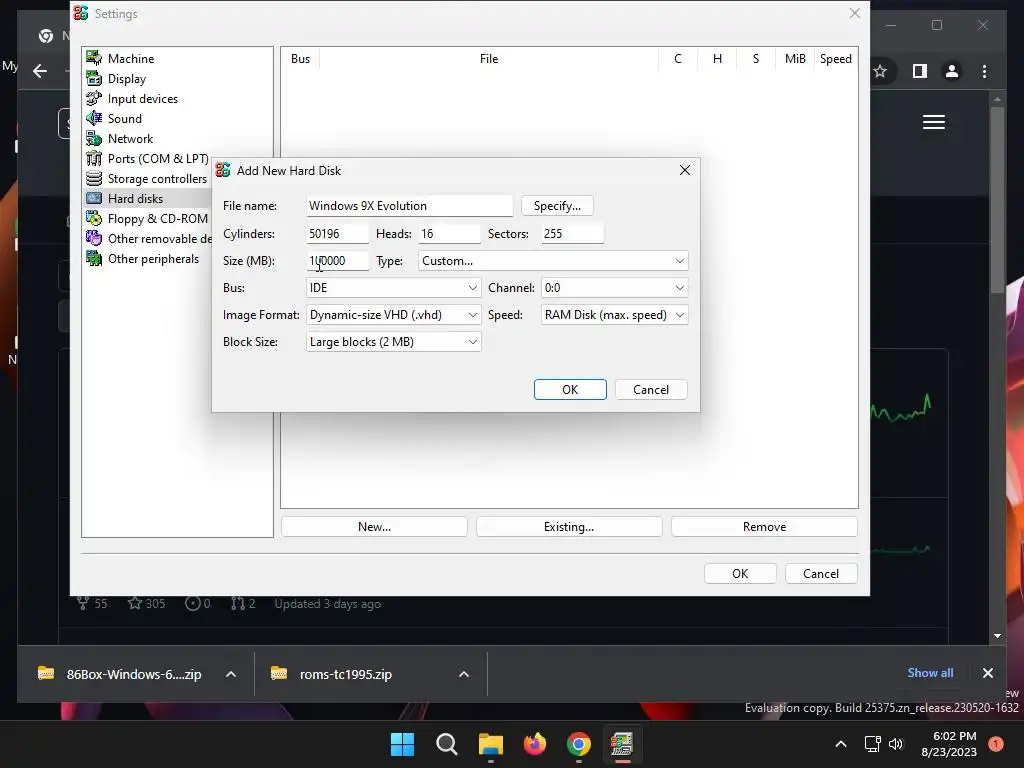Click the Existing... hard disk button
Viewport: 1024px width, 768px height.
(x=569, y=526)
